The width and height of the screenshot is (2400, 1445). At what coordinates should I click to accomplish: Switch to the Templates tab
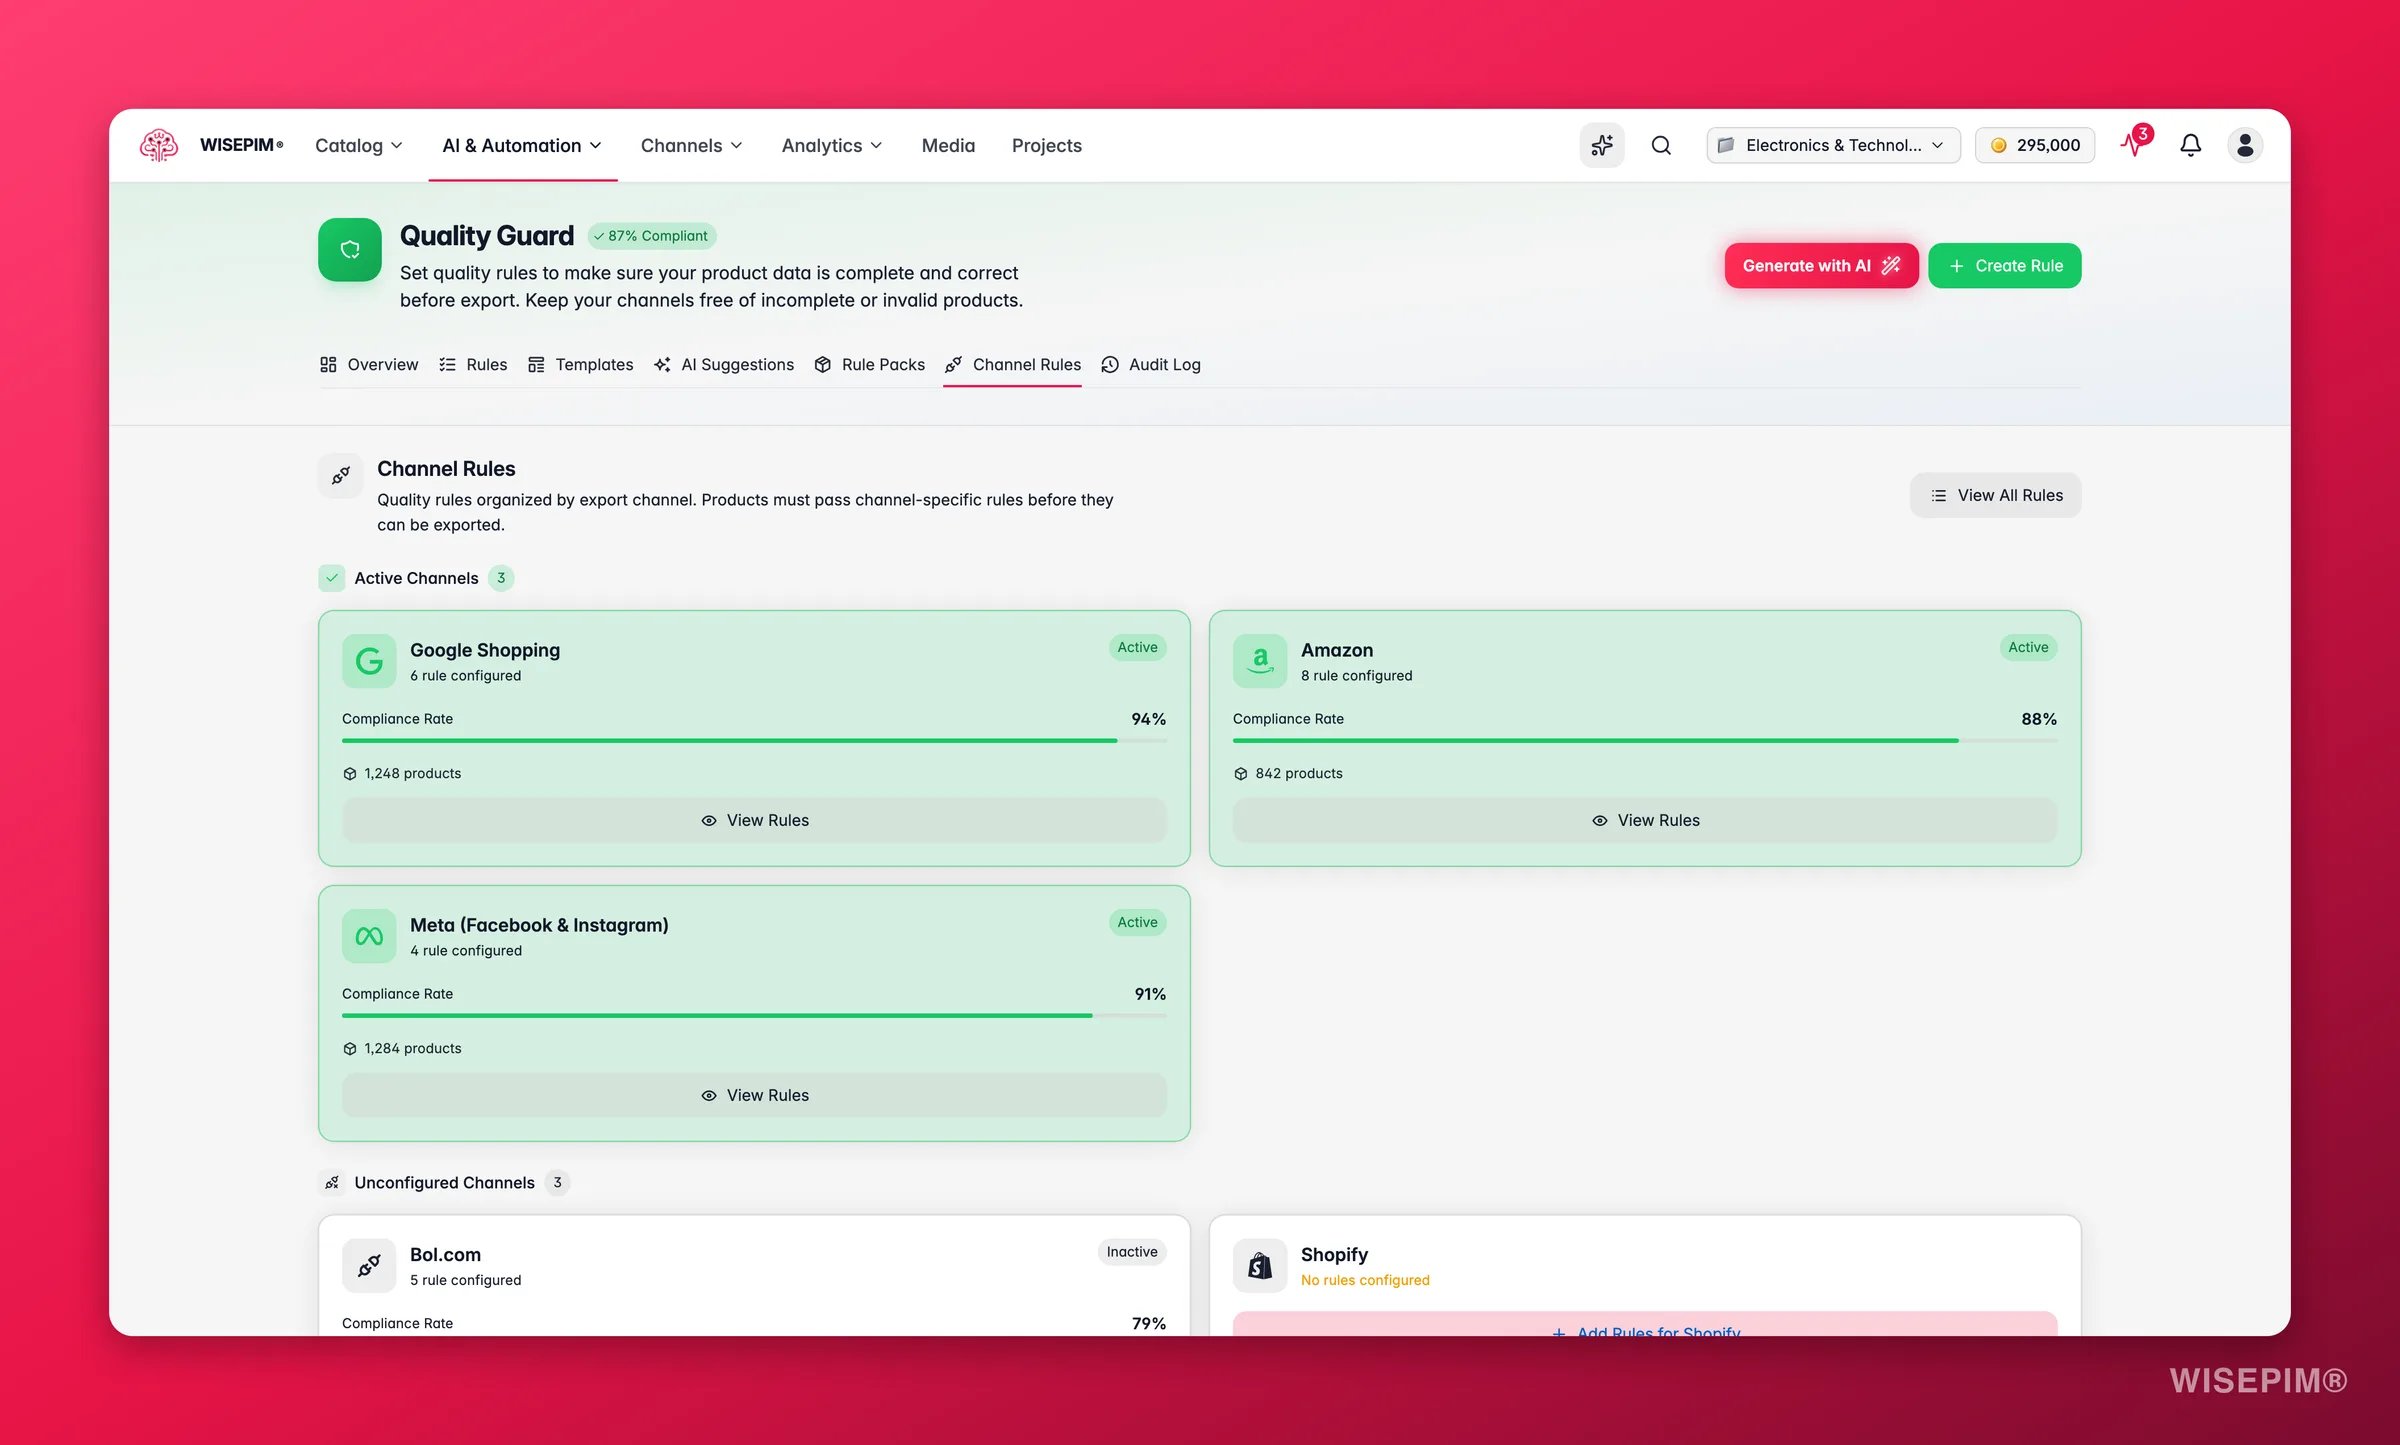tap(581, 364)
